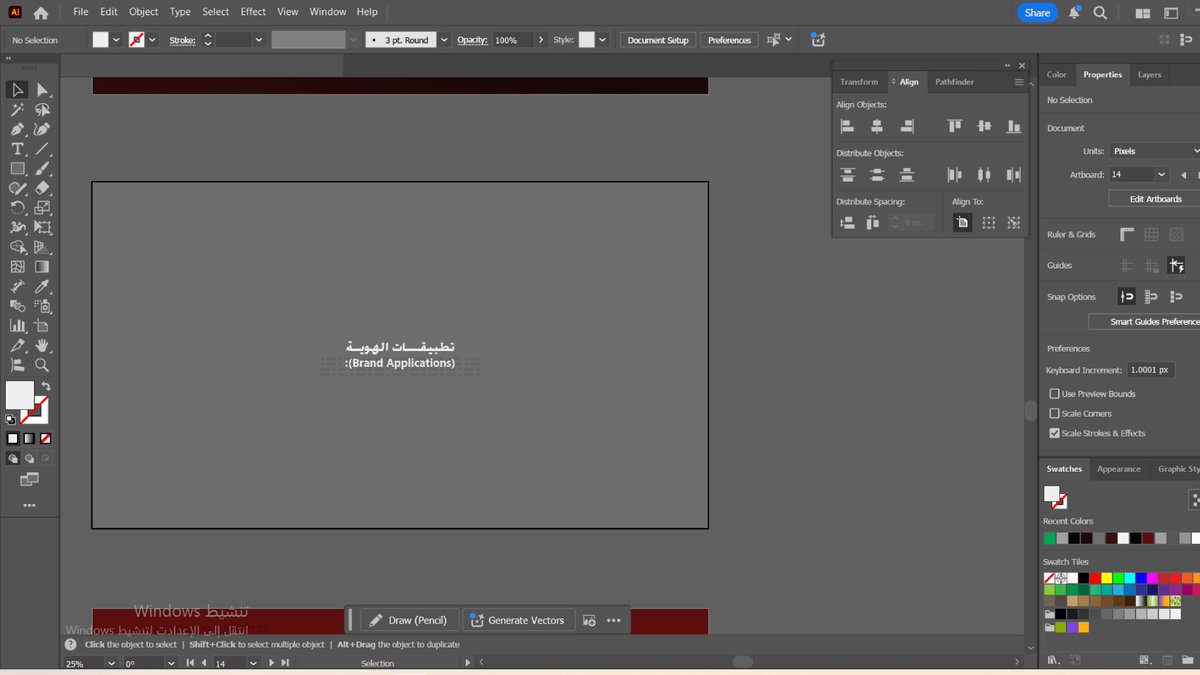Select the Paintbrush tool

coord(42,169)
